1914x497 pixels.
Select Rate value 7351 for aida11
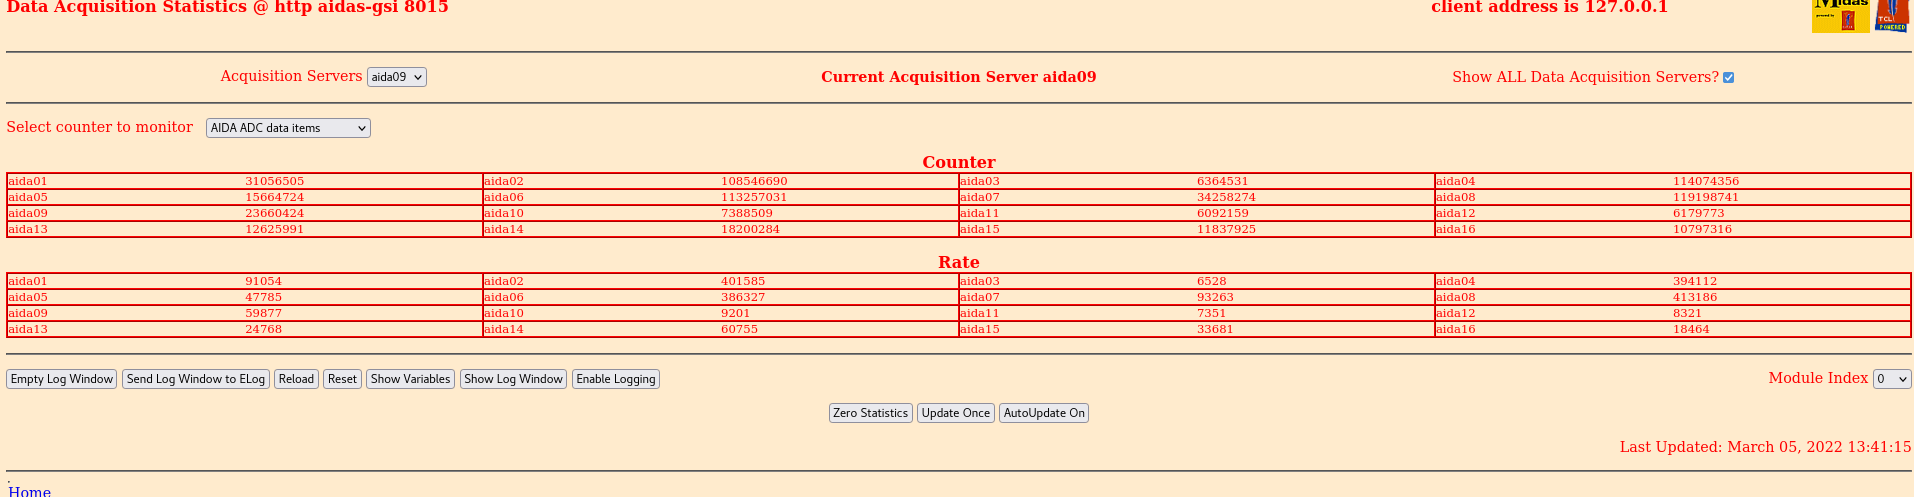(x=1212, y=313)
